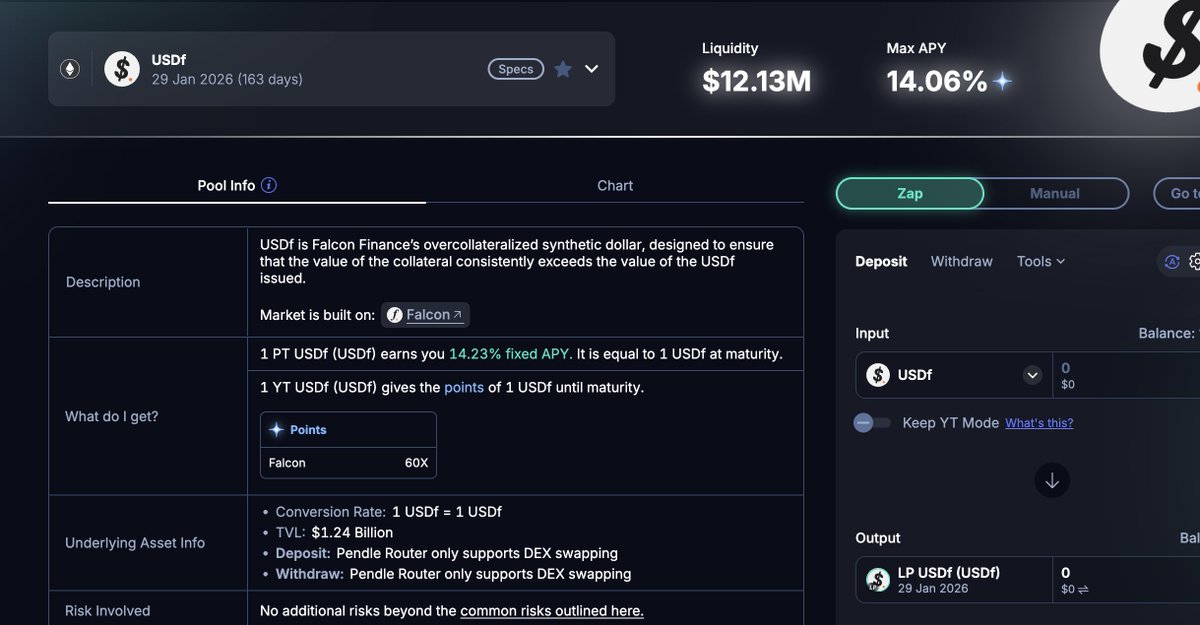
Task: Open the Specs badge
Action: (516, 69)
